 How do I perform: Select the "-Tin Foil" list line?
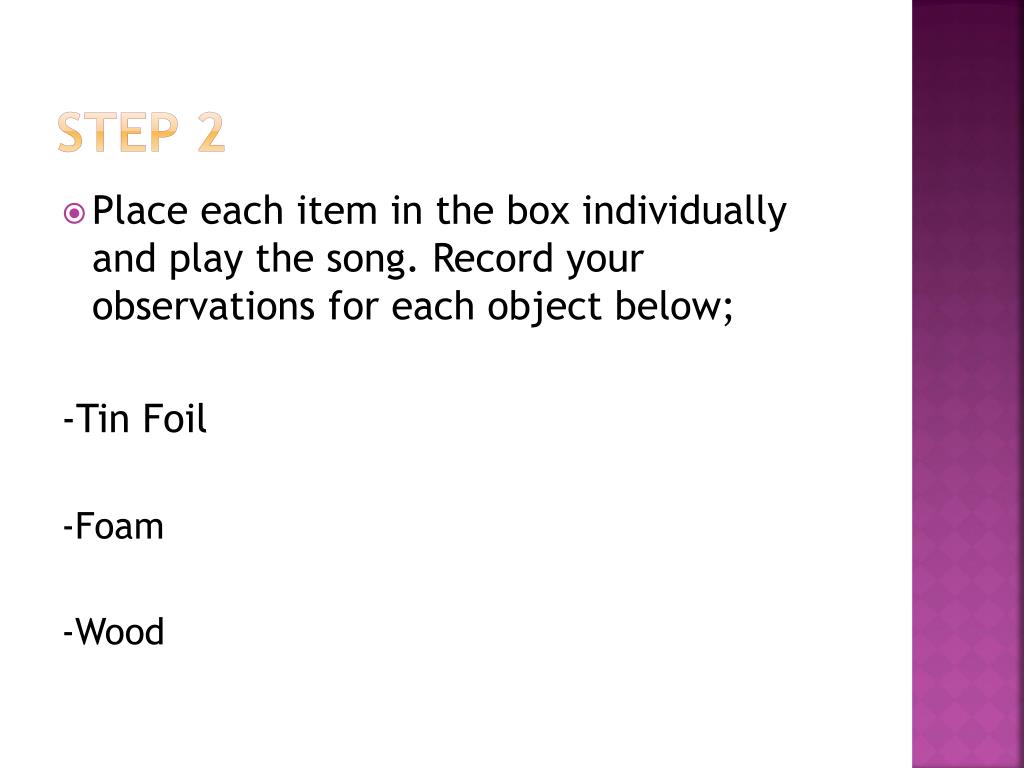[x=134, y=419]
